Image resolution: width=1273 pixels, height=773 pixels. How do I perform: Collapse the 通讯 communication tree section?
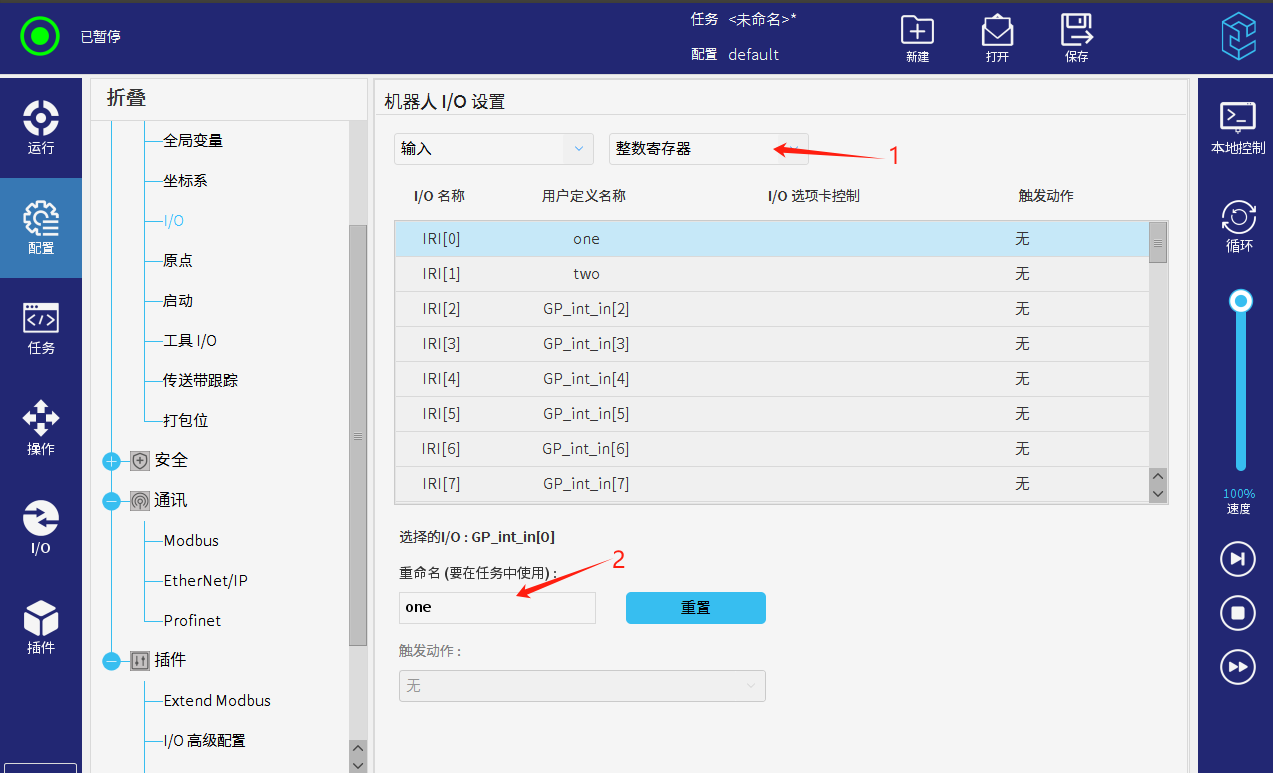[x=111, y=501]
